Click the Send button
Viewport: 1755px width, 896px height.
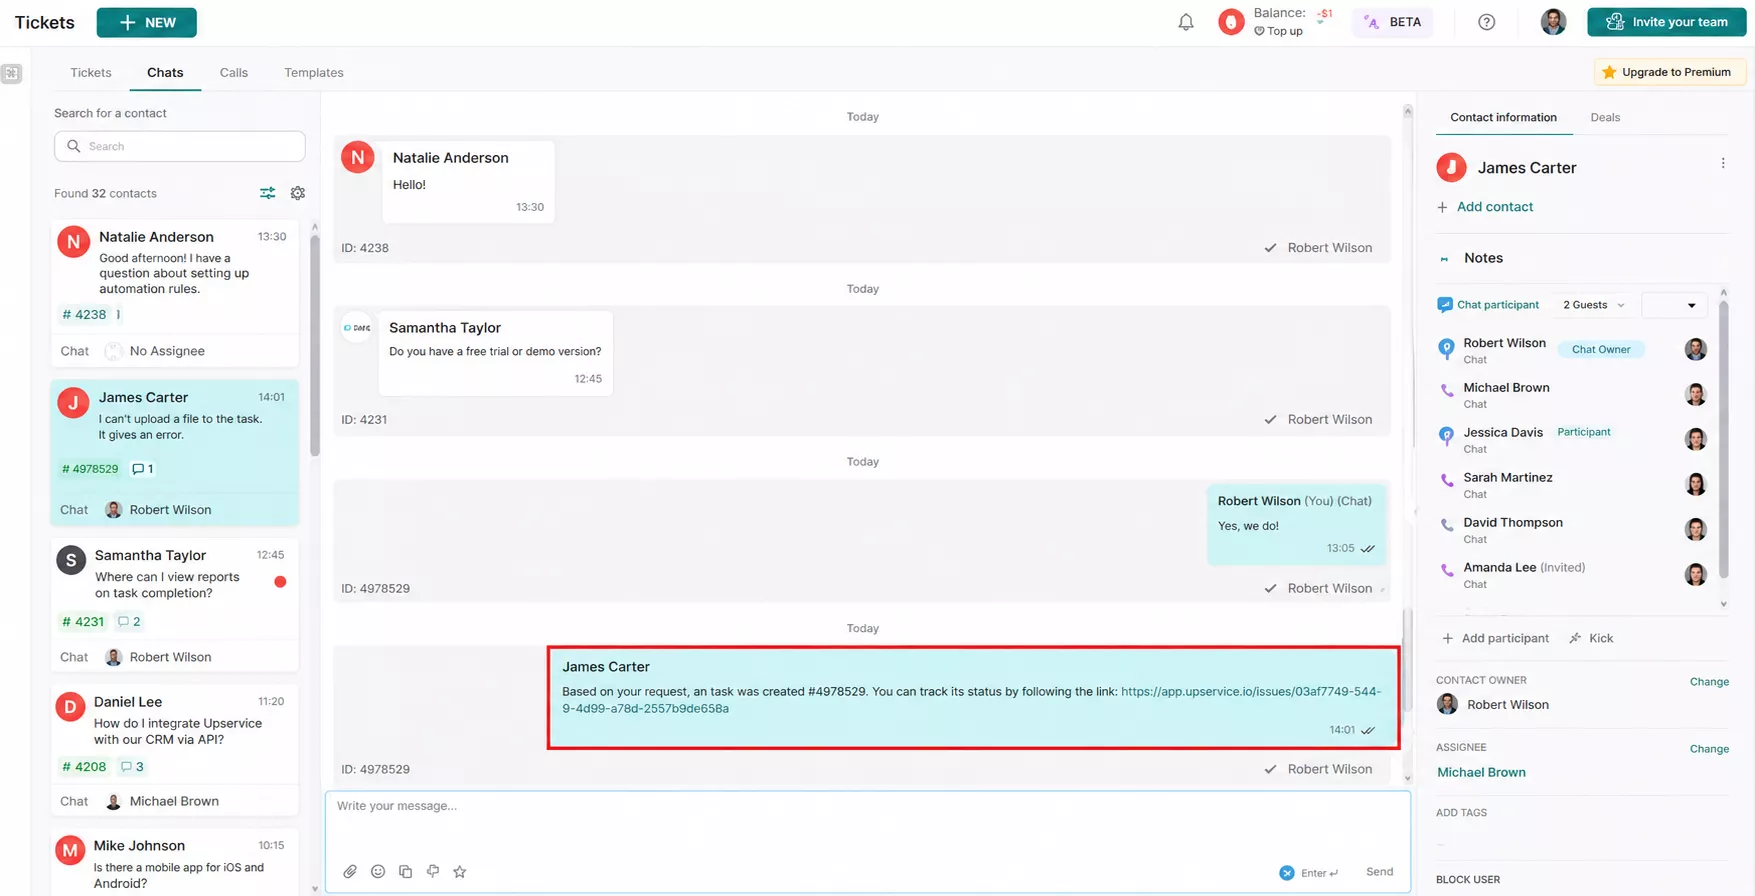(x=1380, y=872)
